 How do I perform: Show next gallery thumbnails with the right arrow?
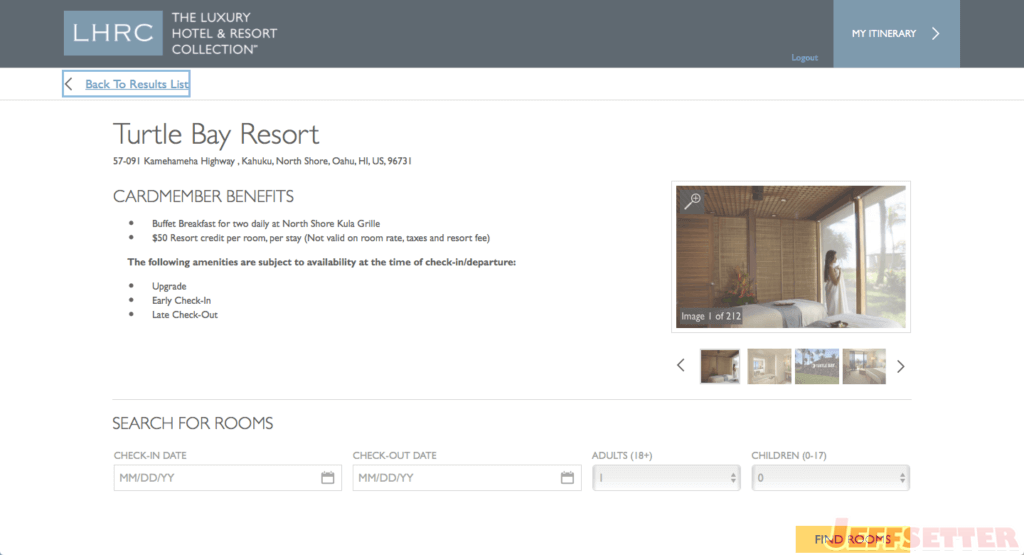pos(901,366)
